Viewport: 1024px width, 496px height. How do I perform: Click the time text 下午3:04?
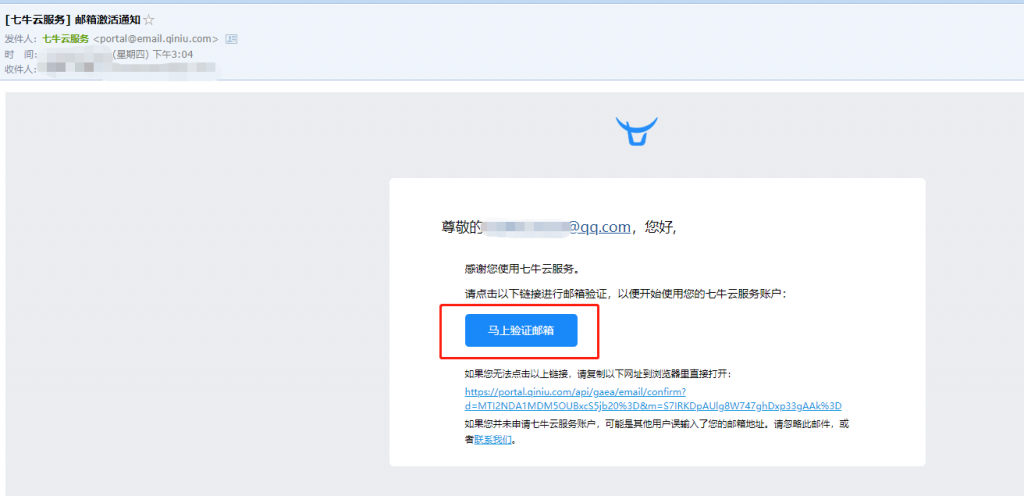pyautogui.click(x=172, y=54)
